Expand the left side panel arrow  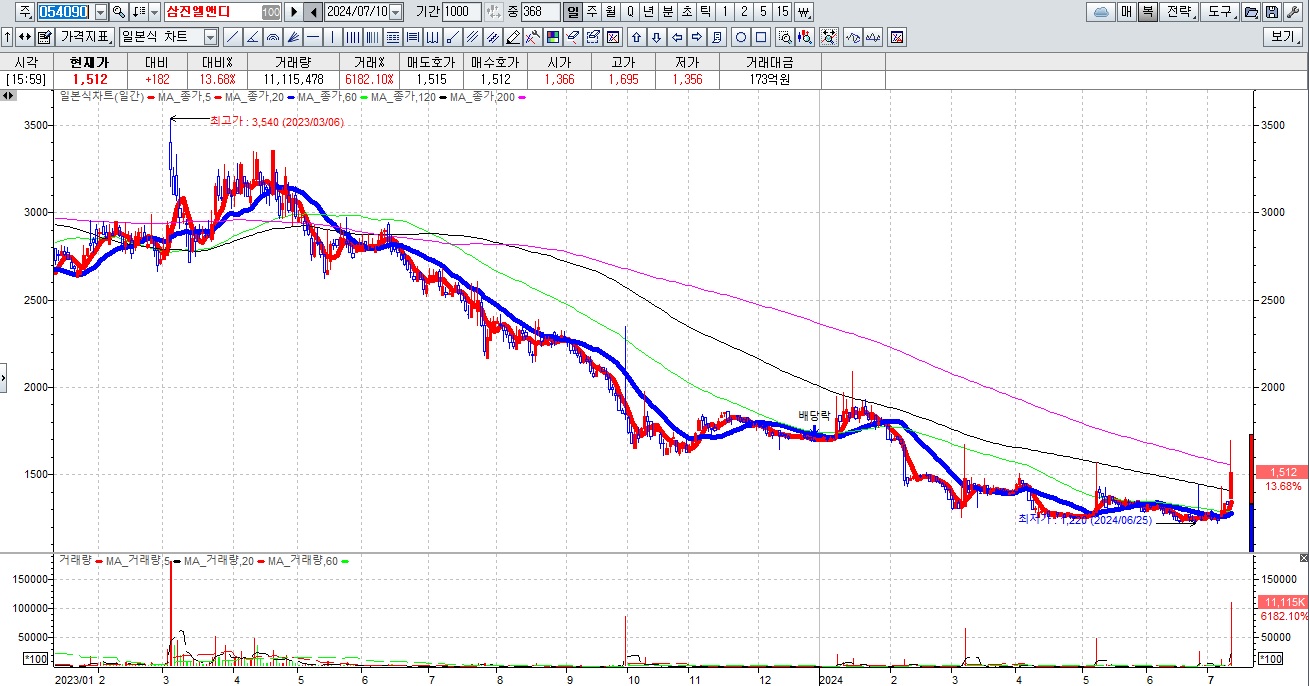4,378
